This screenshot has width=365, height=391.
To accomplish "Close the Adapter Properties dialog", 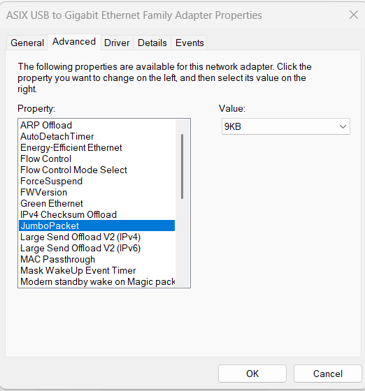I will pyautogui.click(x=353, y=15).
